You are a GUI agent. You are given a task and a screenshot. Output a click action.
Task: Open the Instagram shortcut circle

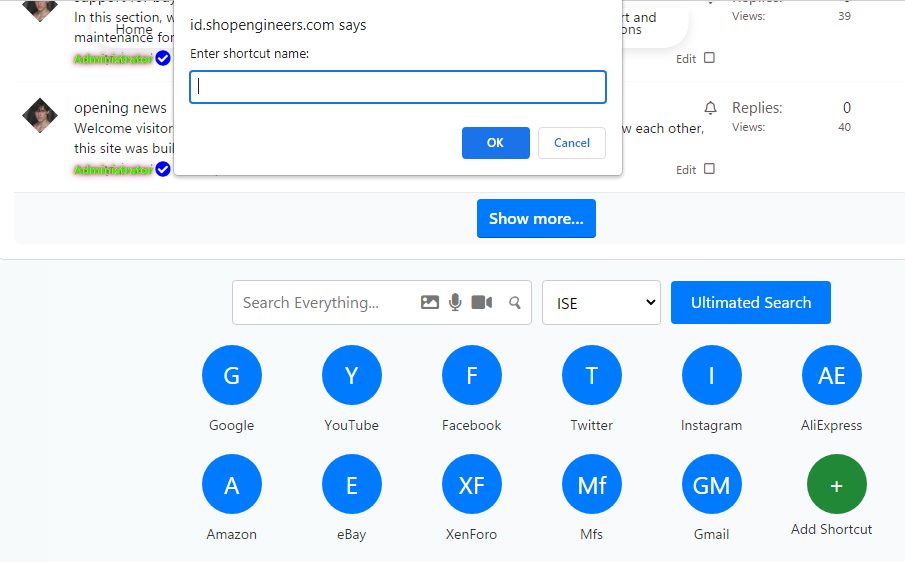(x=712, y=375)
